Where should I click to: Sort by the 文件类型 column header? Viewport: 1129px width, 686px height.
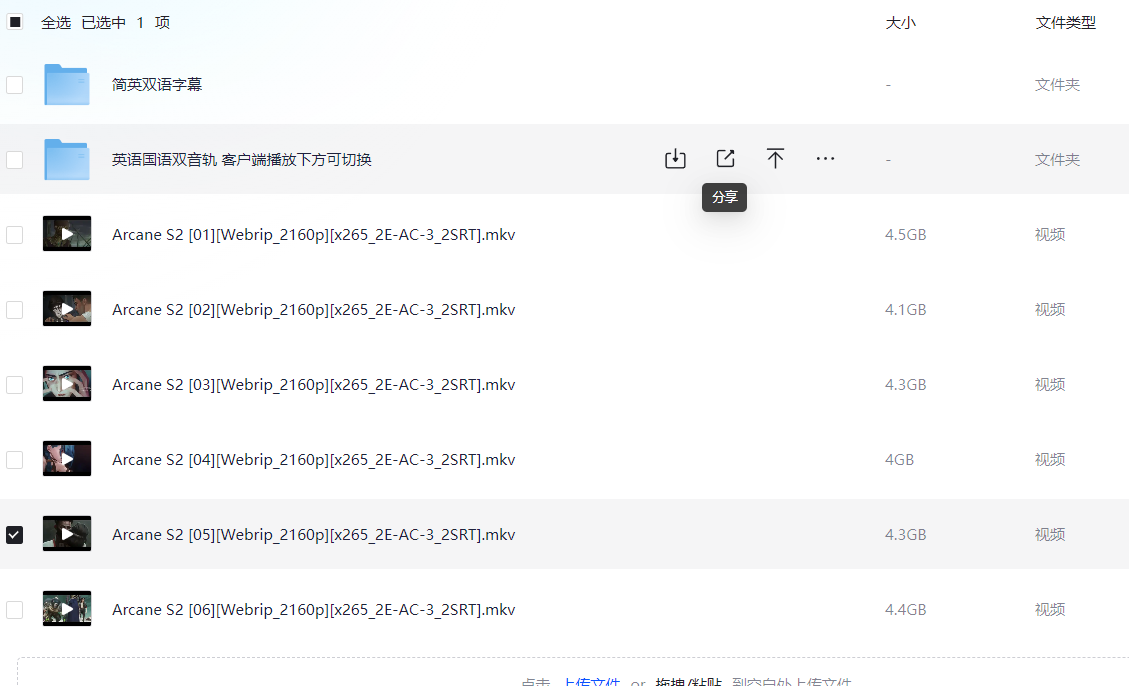(x=1066, y=23)
